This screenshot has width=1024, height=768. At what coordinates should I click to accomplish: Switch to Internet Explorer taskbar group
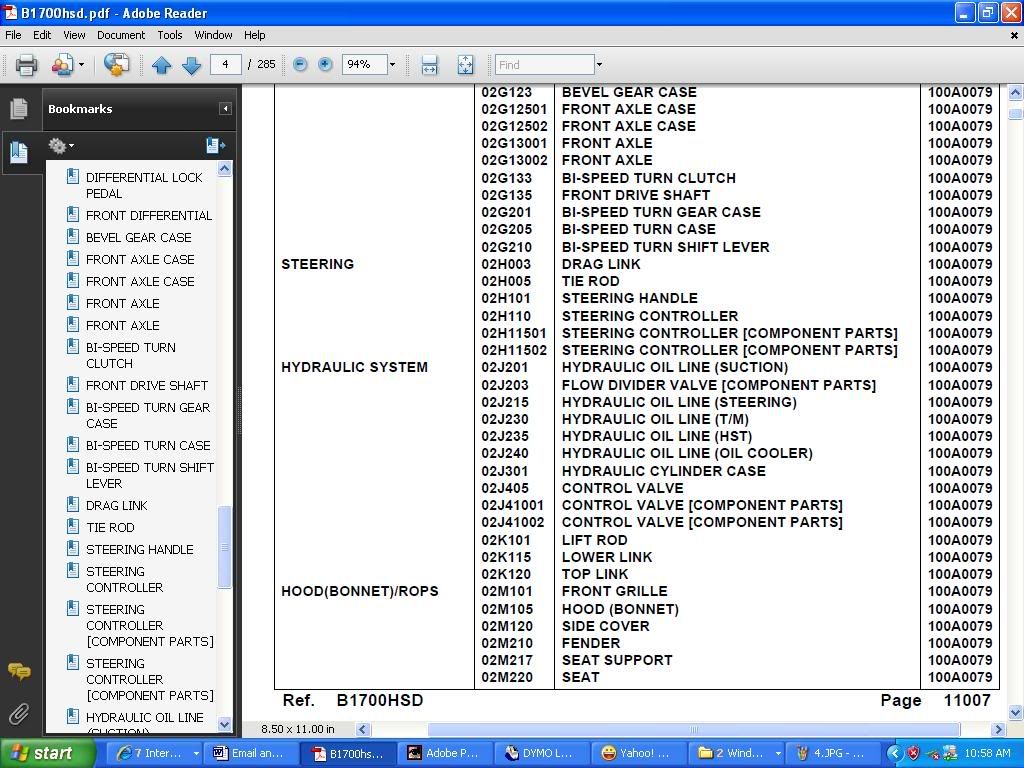pyautogui.click(x=155, y=754)
